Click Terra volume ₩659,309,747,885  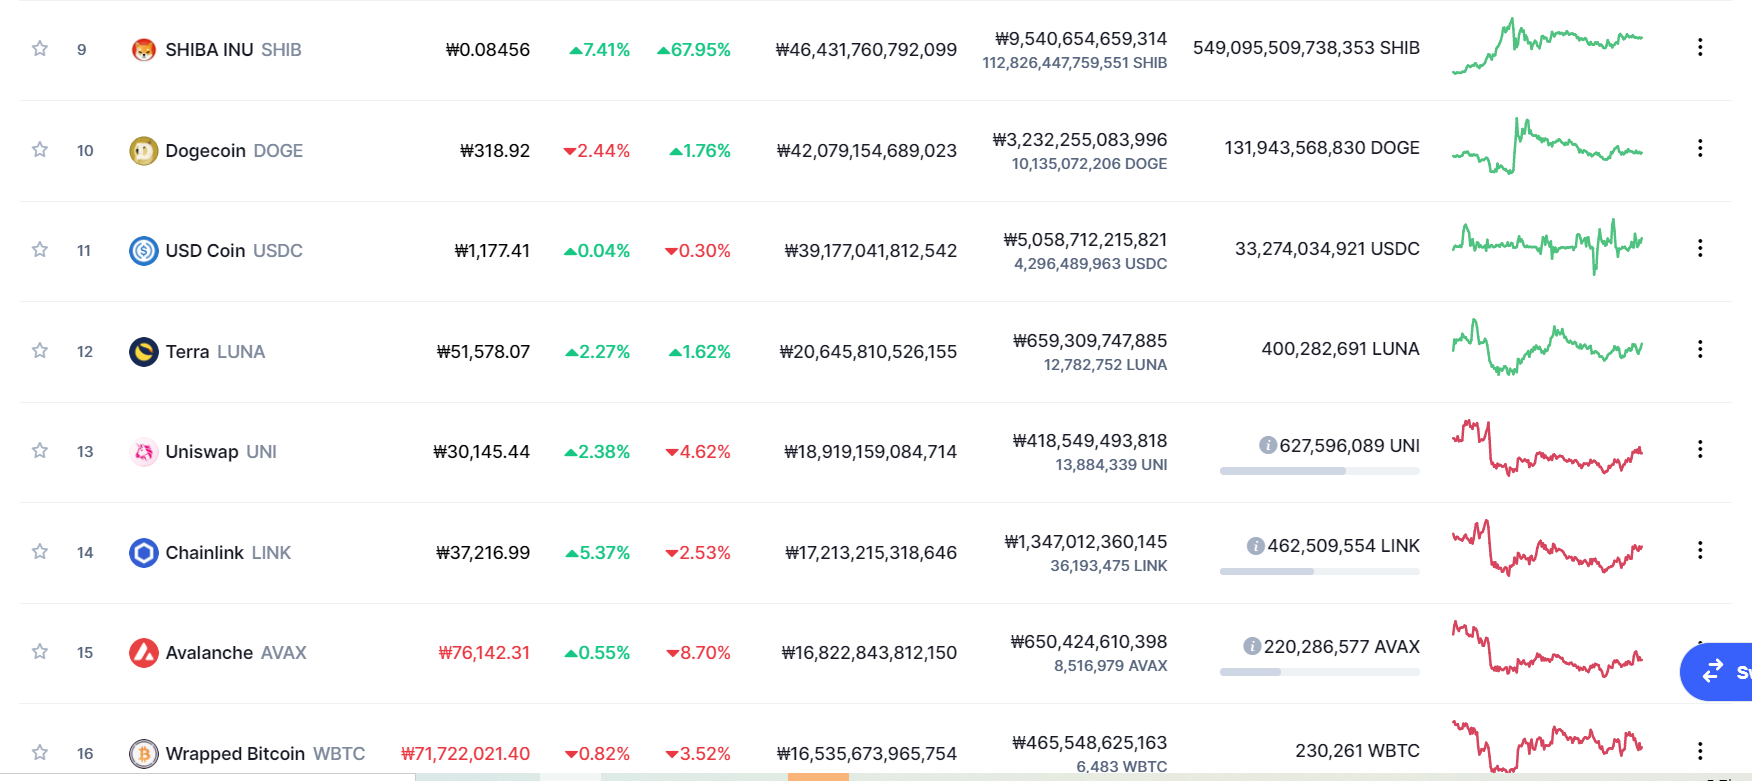[1090, 341]
